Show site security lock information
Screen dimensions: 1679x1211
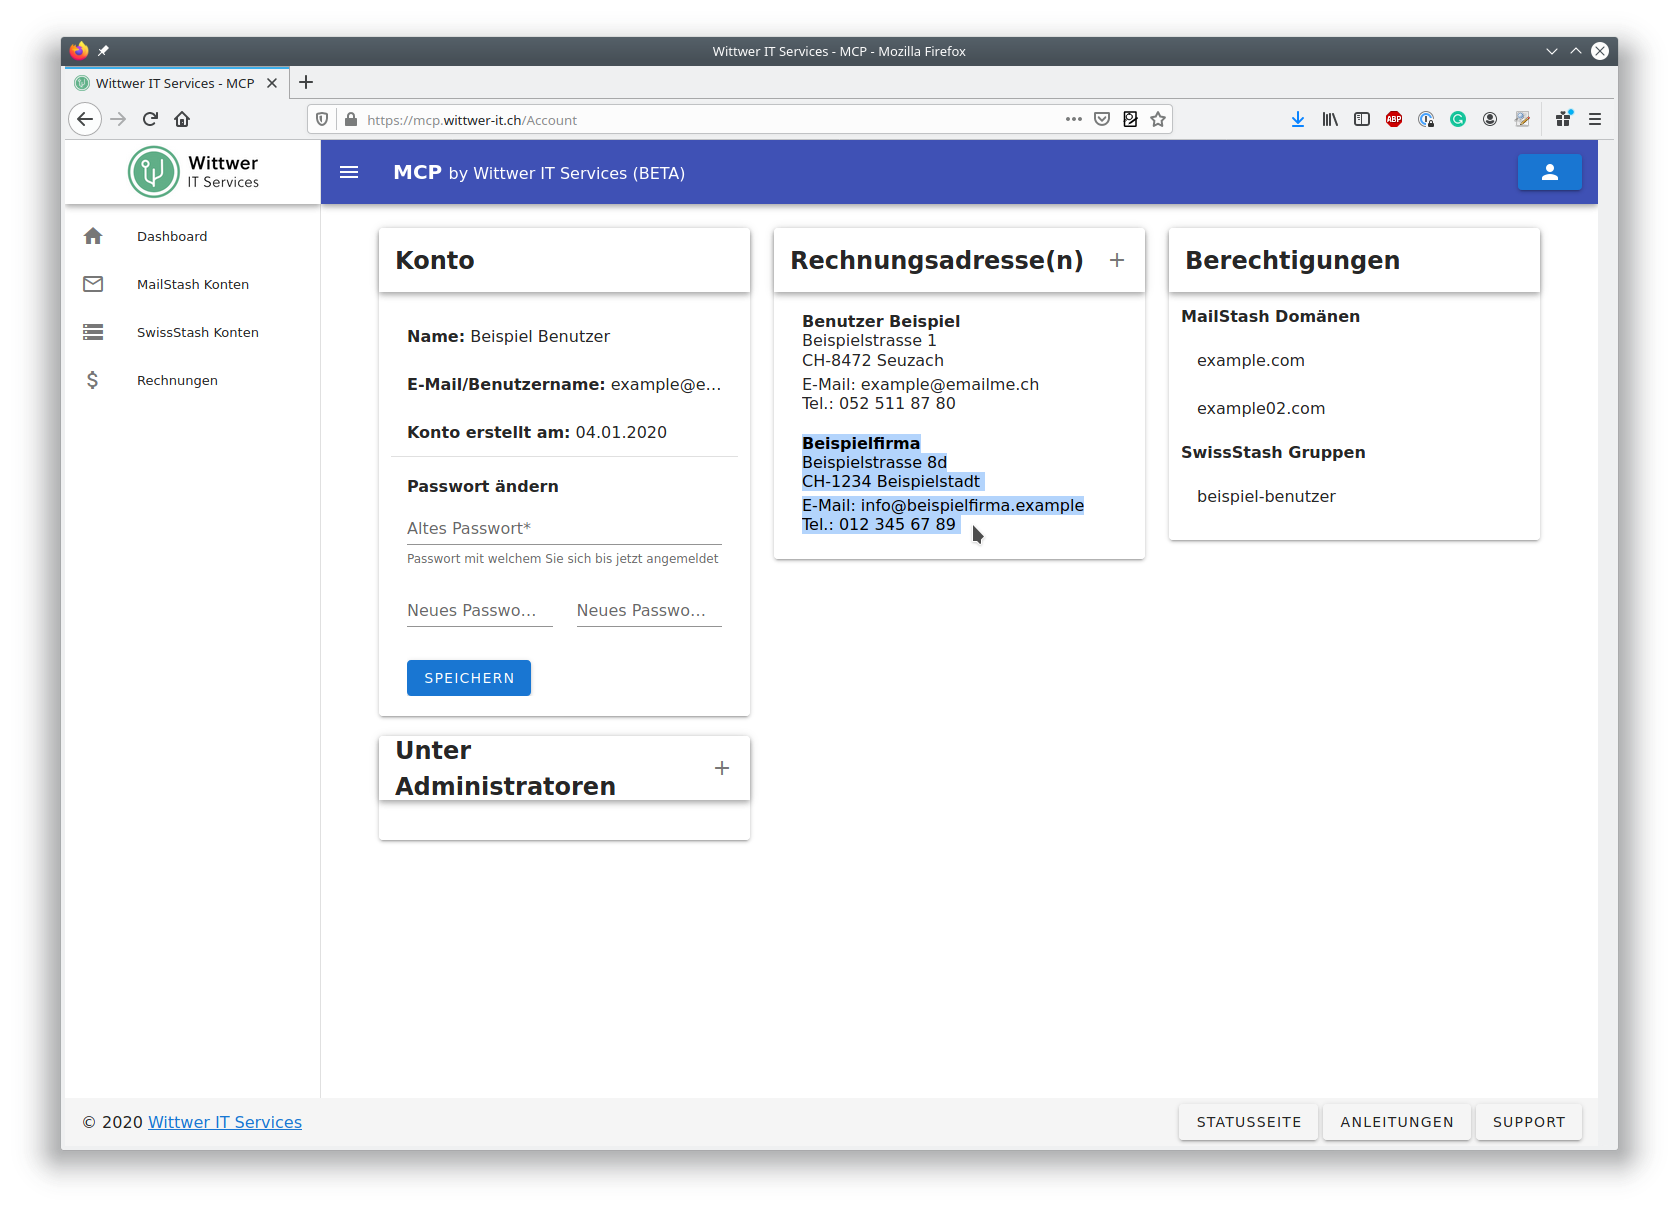point(351,119)
